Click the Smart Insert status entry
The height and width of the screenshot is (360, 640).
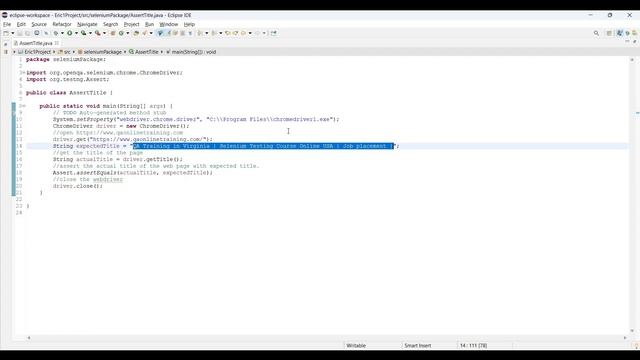pyautogui.click(x=418, y=346)
